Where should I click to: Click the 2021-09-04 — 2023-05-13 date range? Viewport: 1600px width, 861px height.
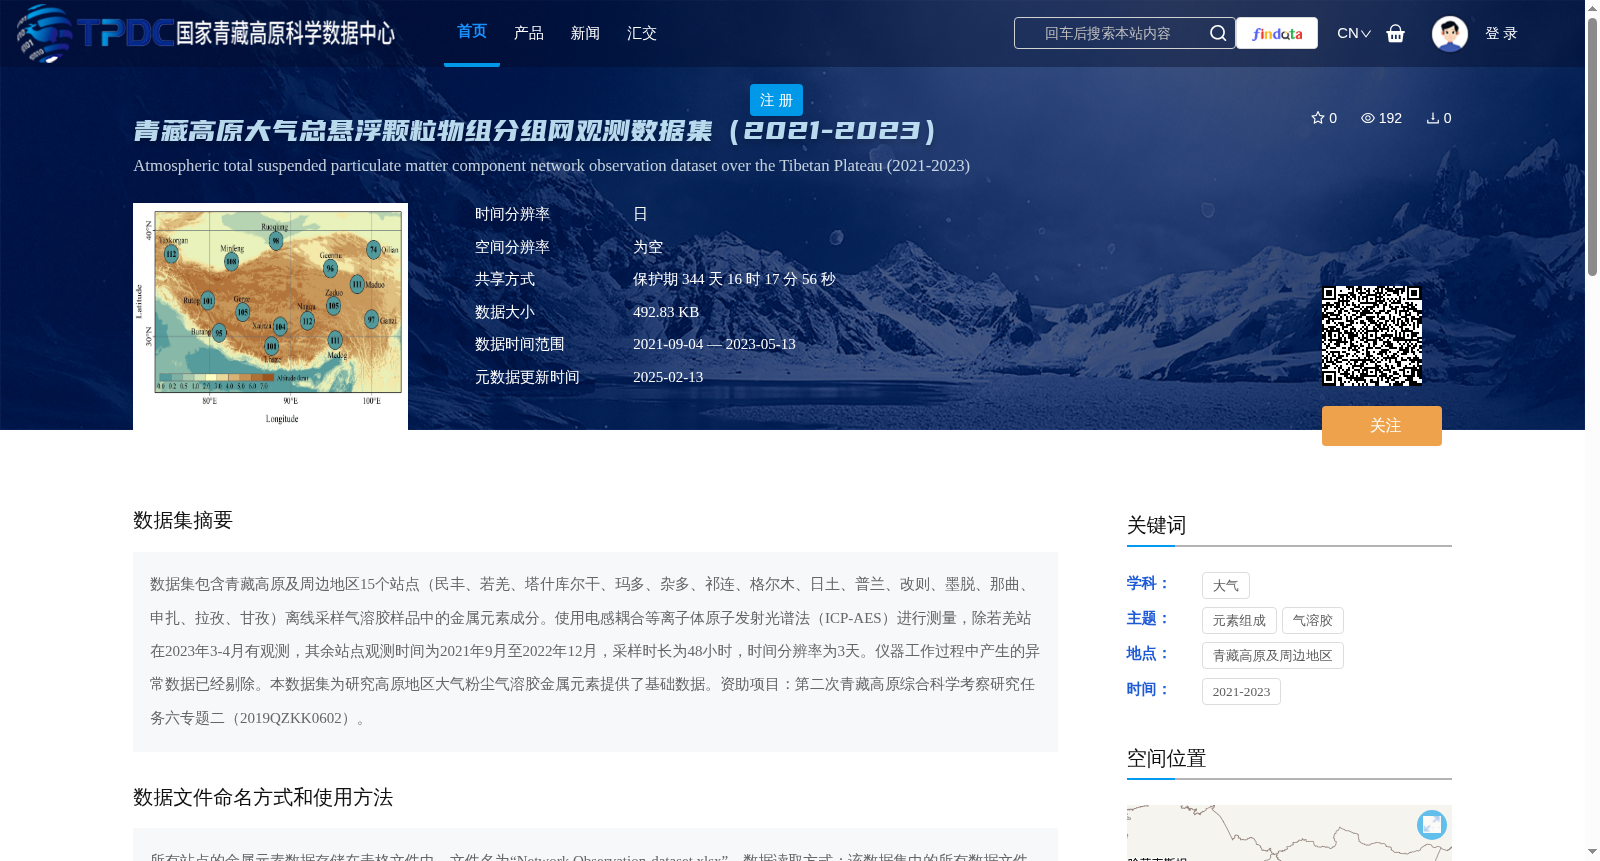(714, 344)
